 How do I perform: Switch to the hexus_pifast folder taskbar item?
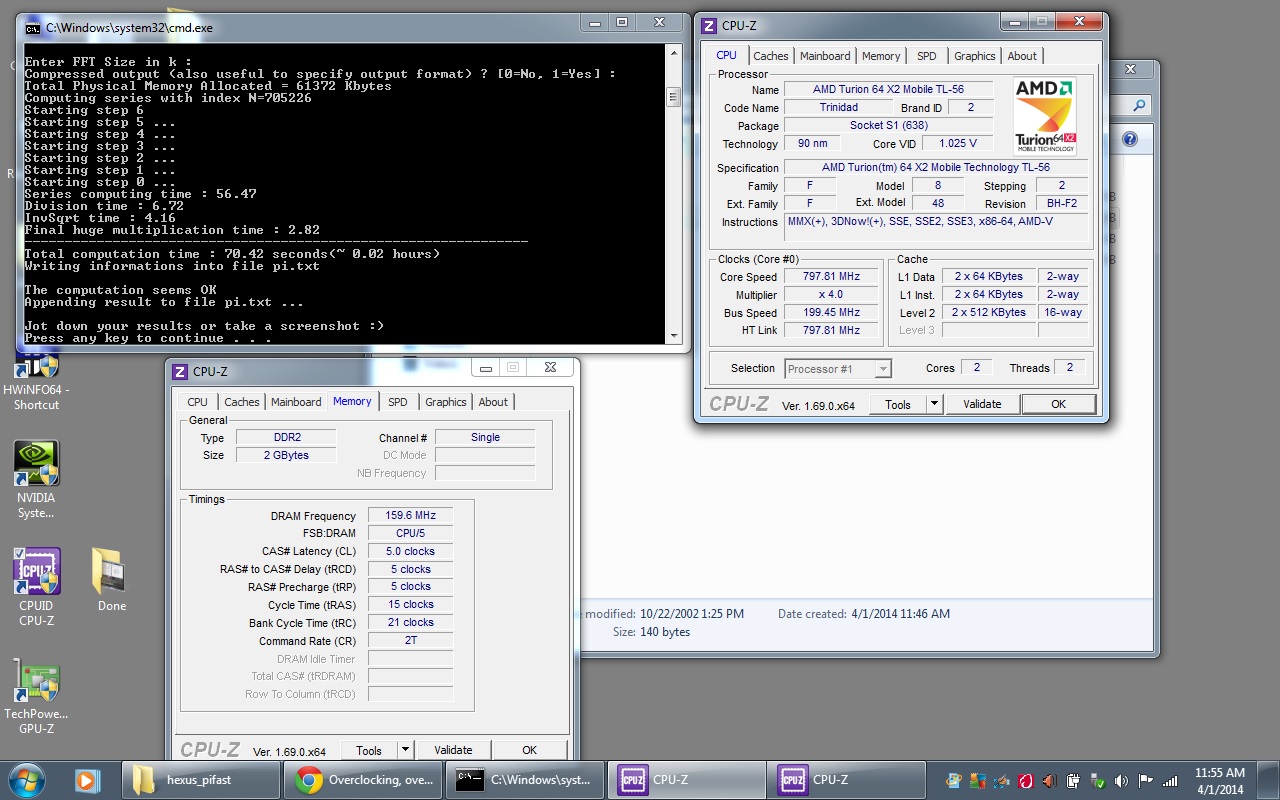(x=200, y=780)
